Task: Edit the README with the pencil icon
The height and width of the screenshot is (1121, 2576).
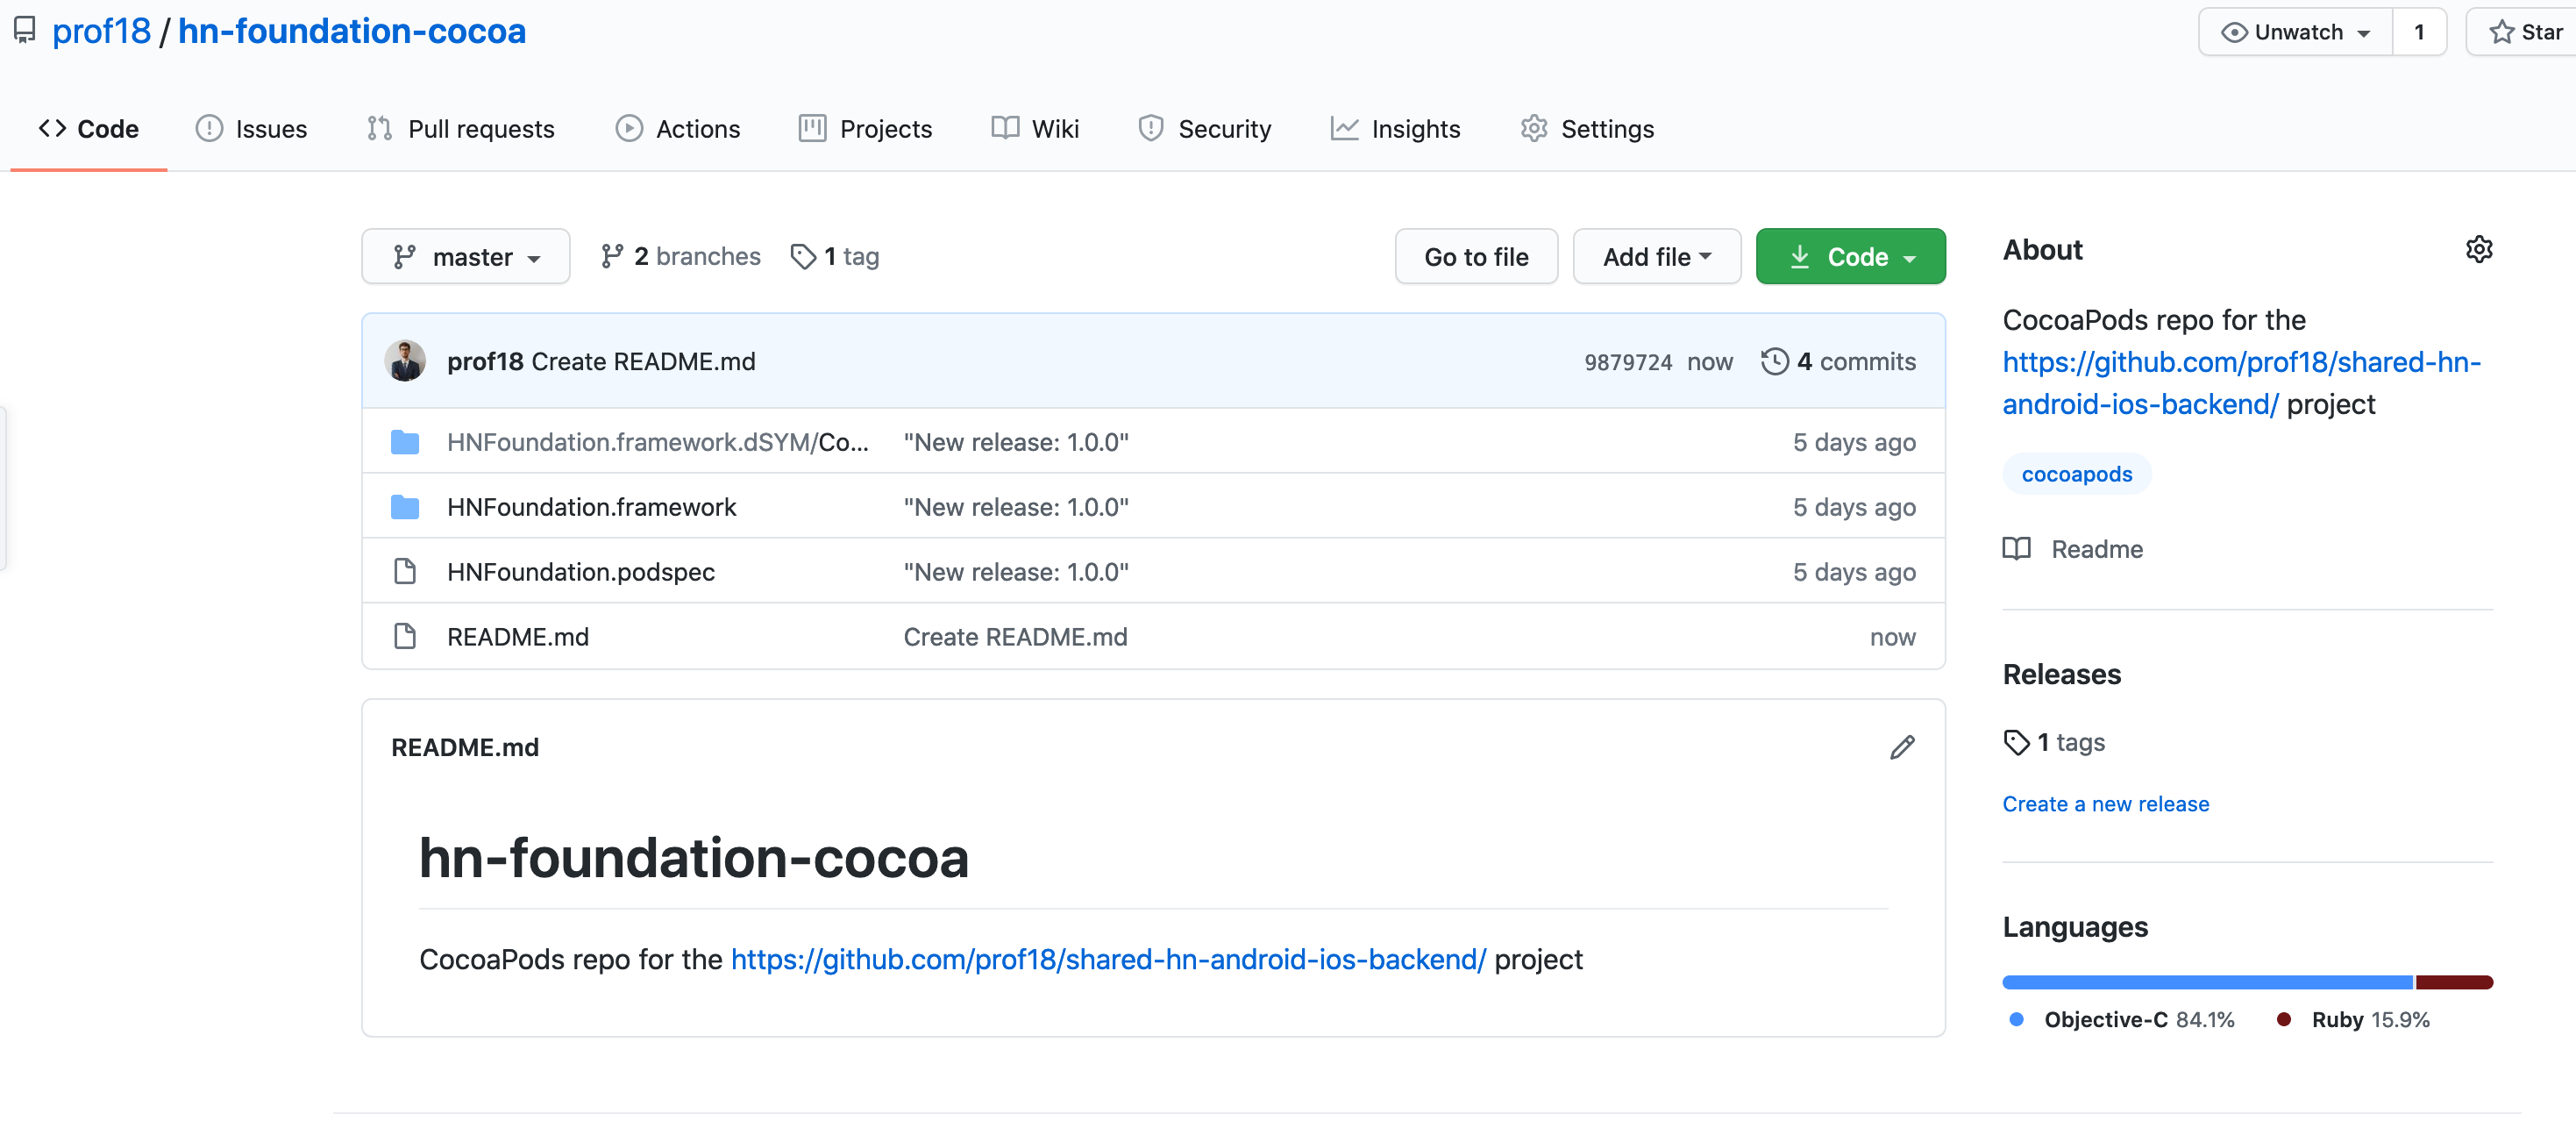Action: [x=1902, y=747]
